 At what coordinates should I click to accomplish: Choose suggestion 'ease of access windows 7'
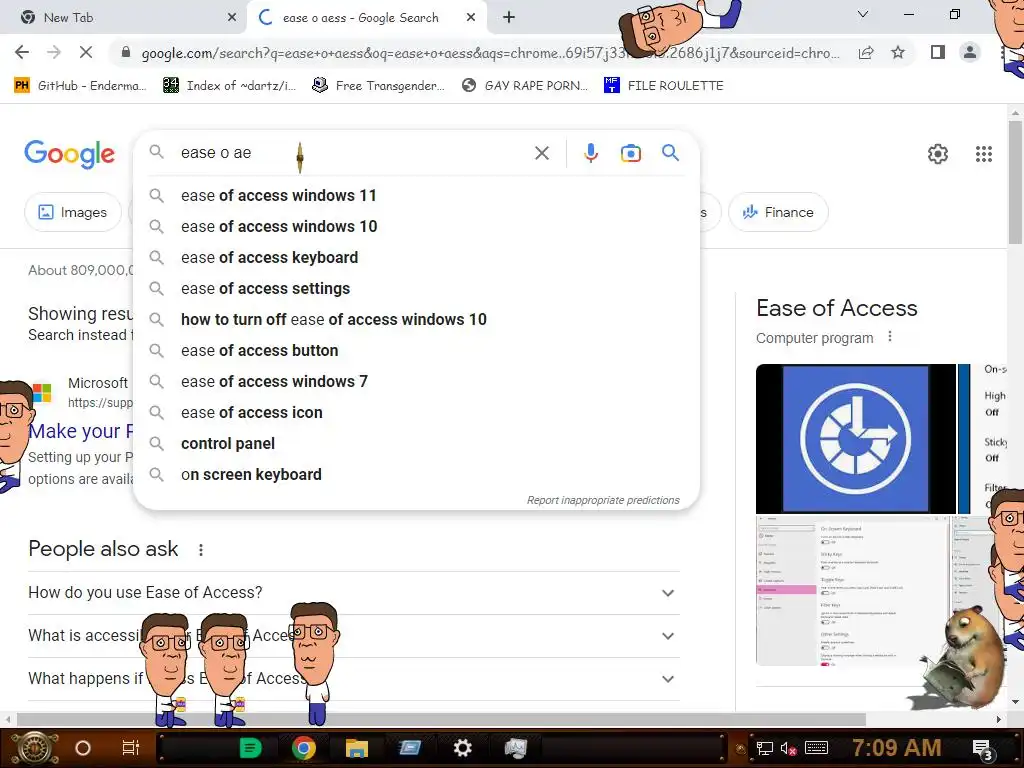click(416, 381)
